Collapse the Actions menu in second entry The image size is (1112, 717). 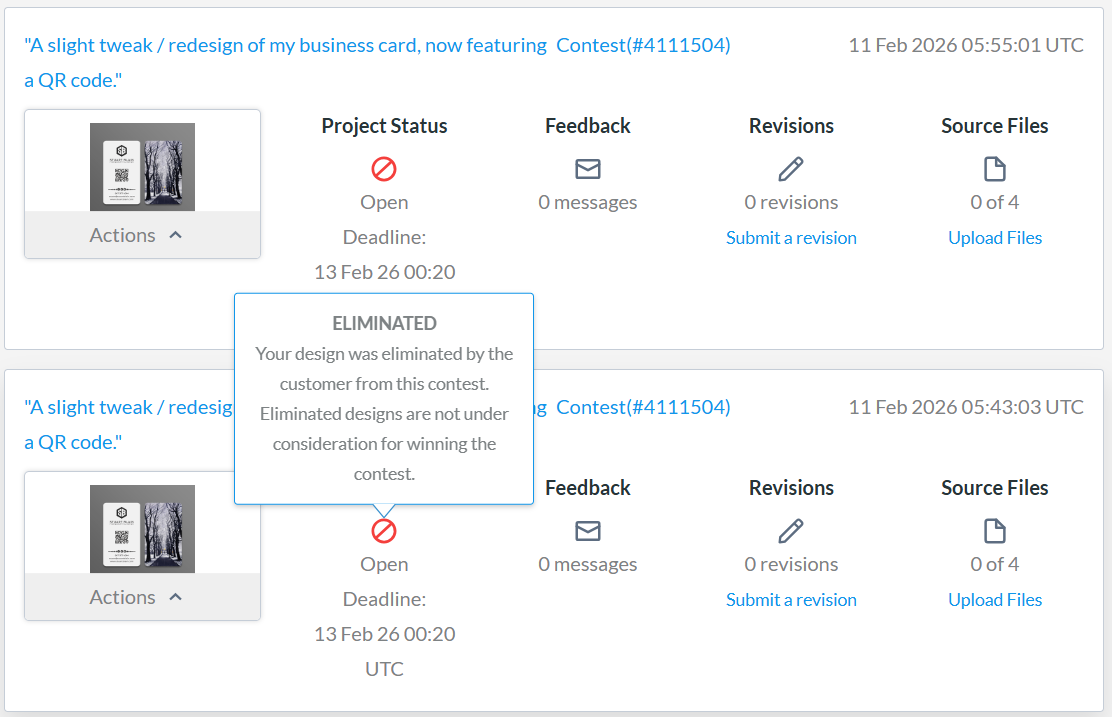point(137,597)
